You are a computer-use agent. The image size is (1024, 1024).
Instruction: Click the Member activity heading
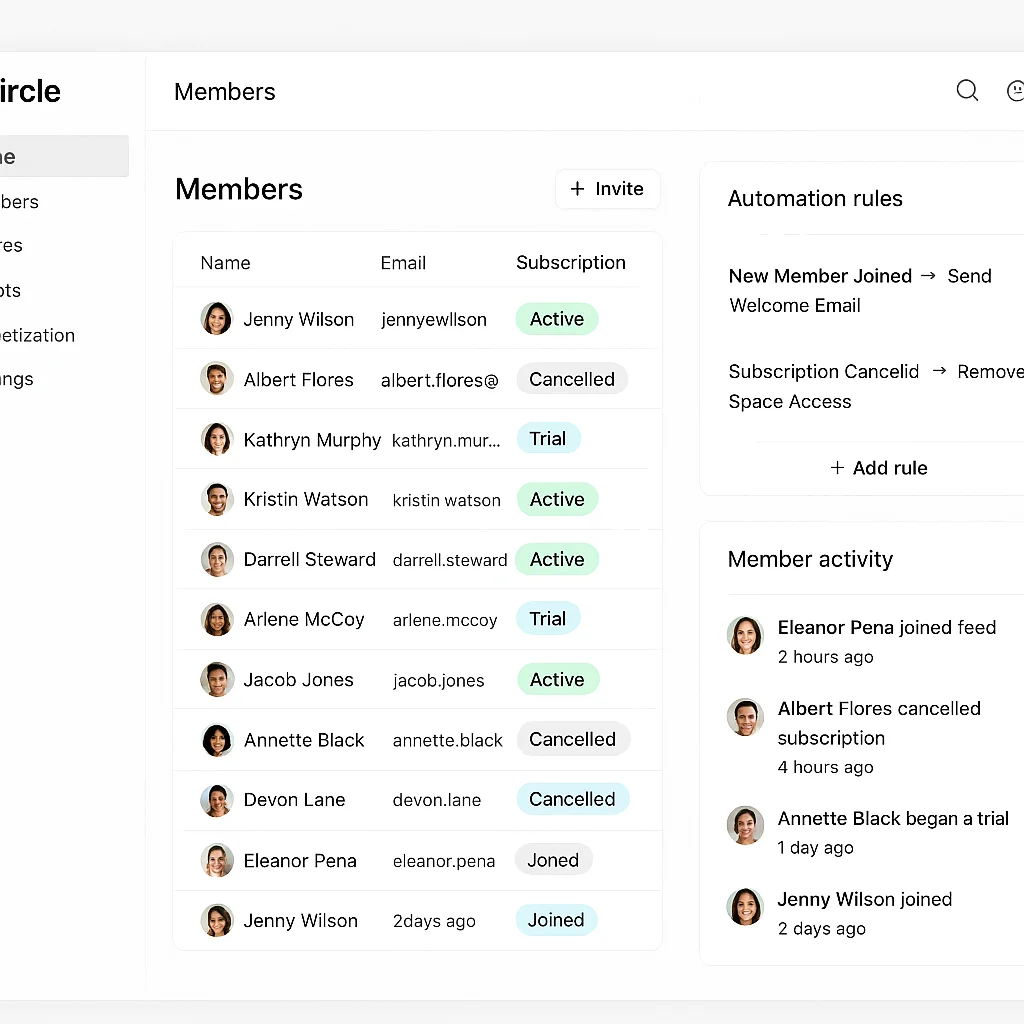[x=810, y=559]
